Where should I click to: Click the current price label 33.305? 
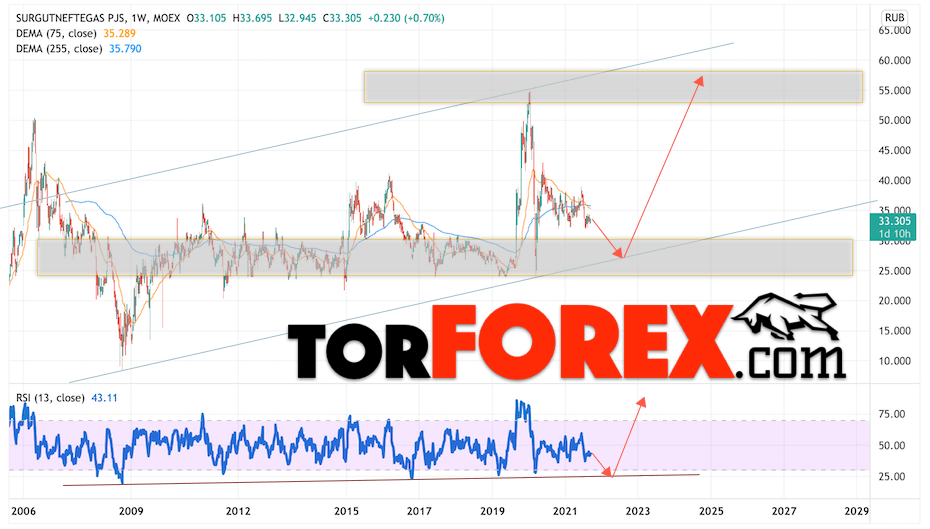coord(894,221)
